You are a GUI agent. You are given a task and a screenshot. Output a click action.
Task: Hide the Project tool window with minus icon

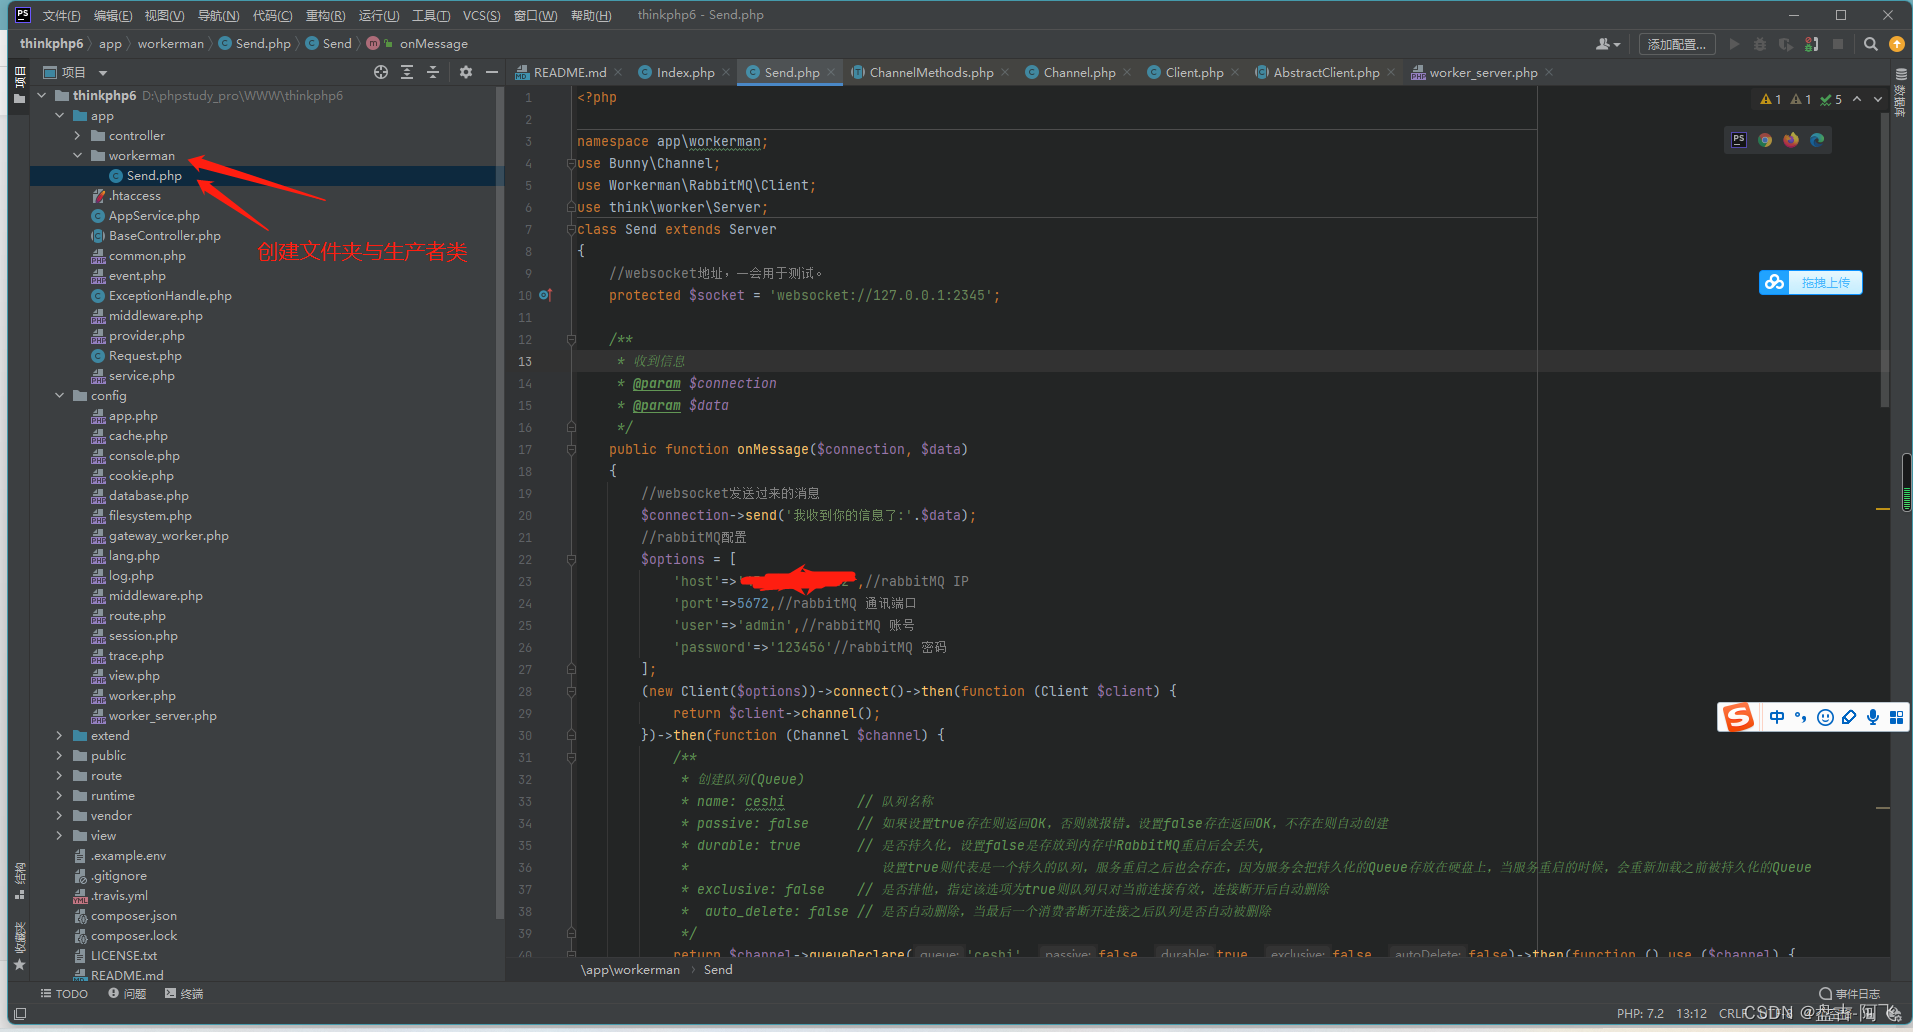click(491, 72)
